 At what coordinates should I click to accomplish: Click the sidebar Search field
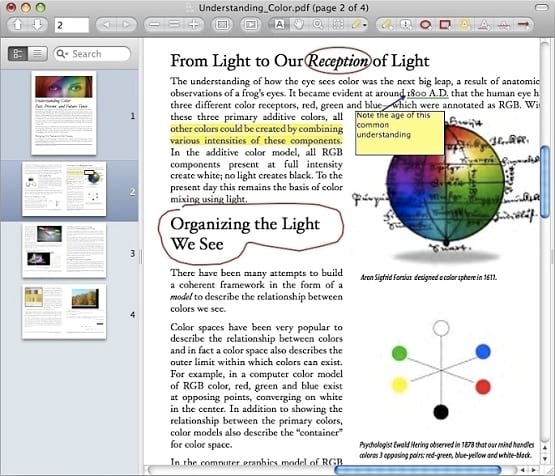click(x=92, y=54)
